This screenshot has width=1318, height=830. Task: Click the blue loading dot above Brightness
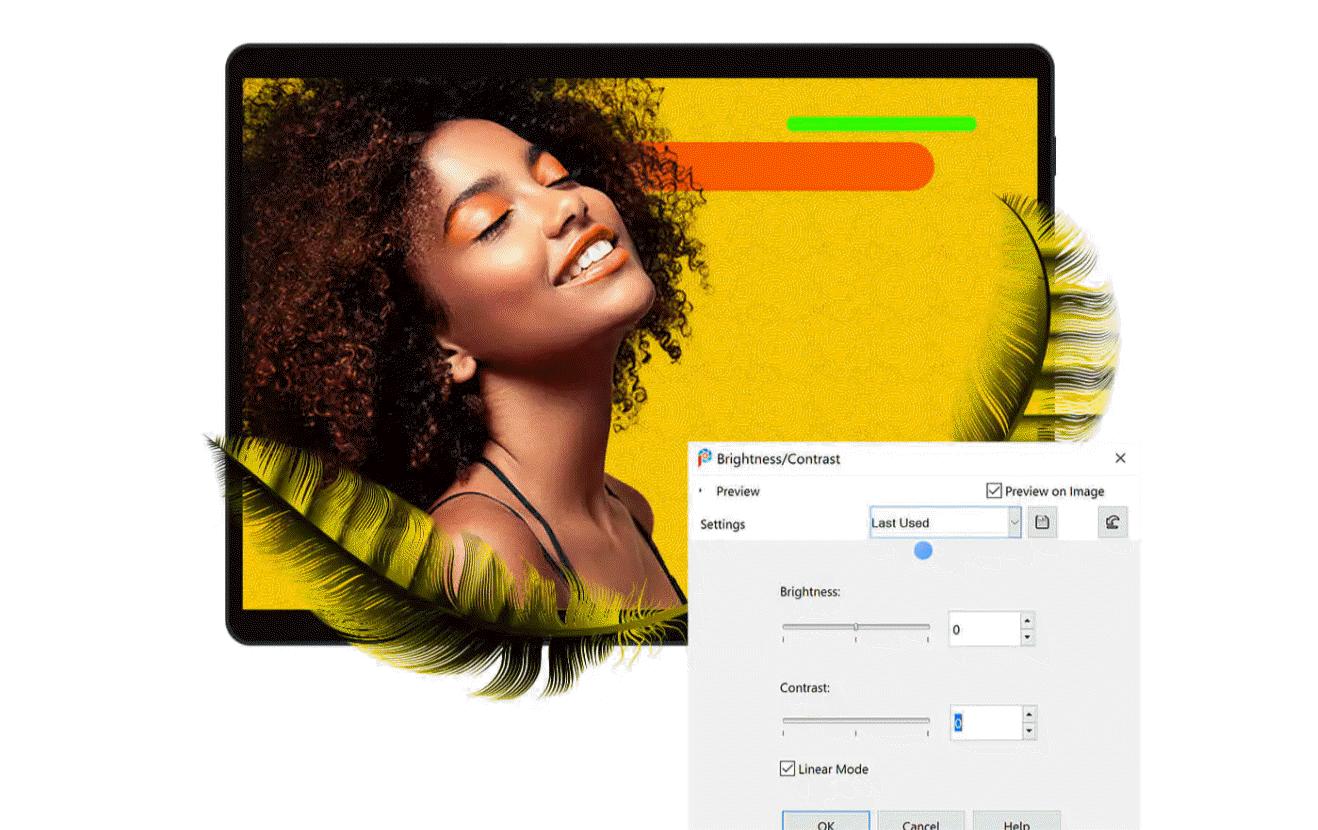pos(921,550)
